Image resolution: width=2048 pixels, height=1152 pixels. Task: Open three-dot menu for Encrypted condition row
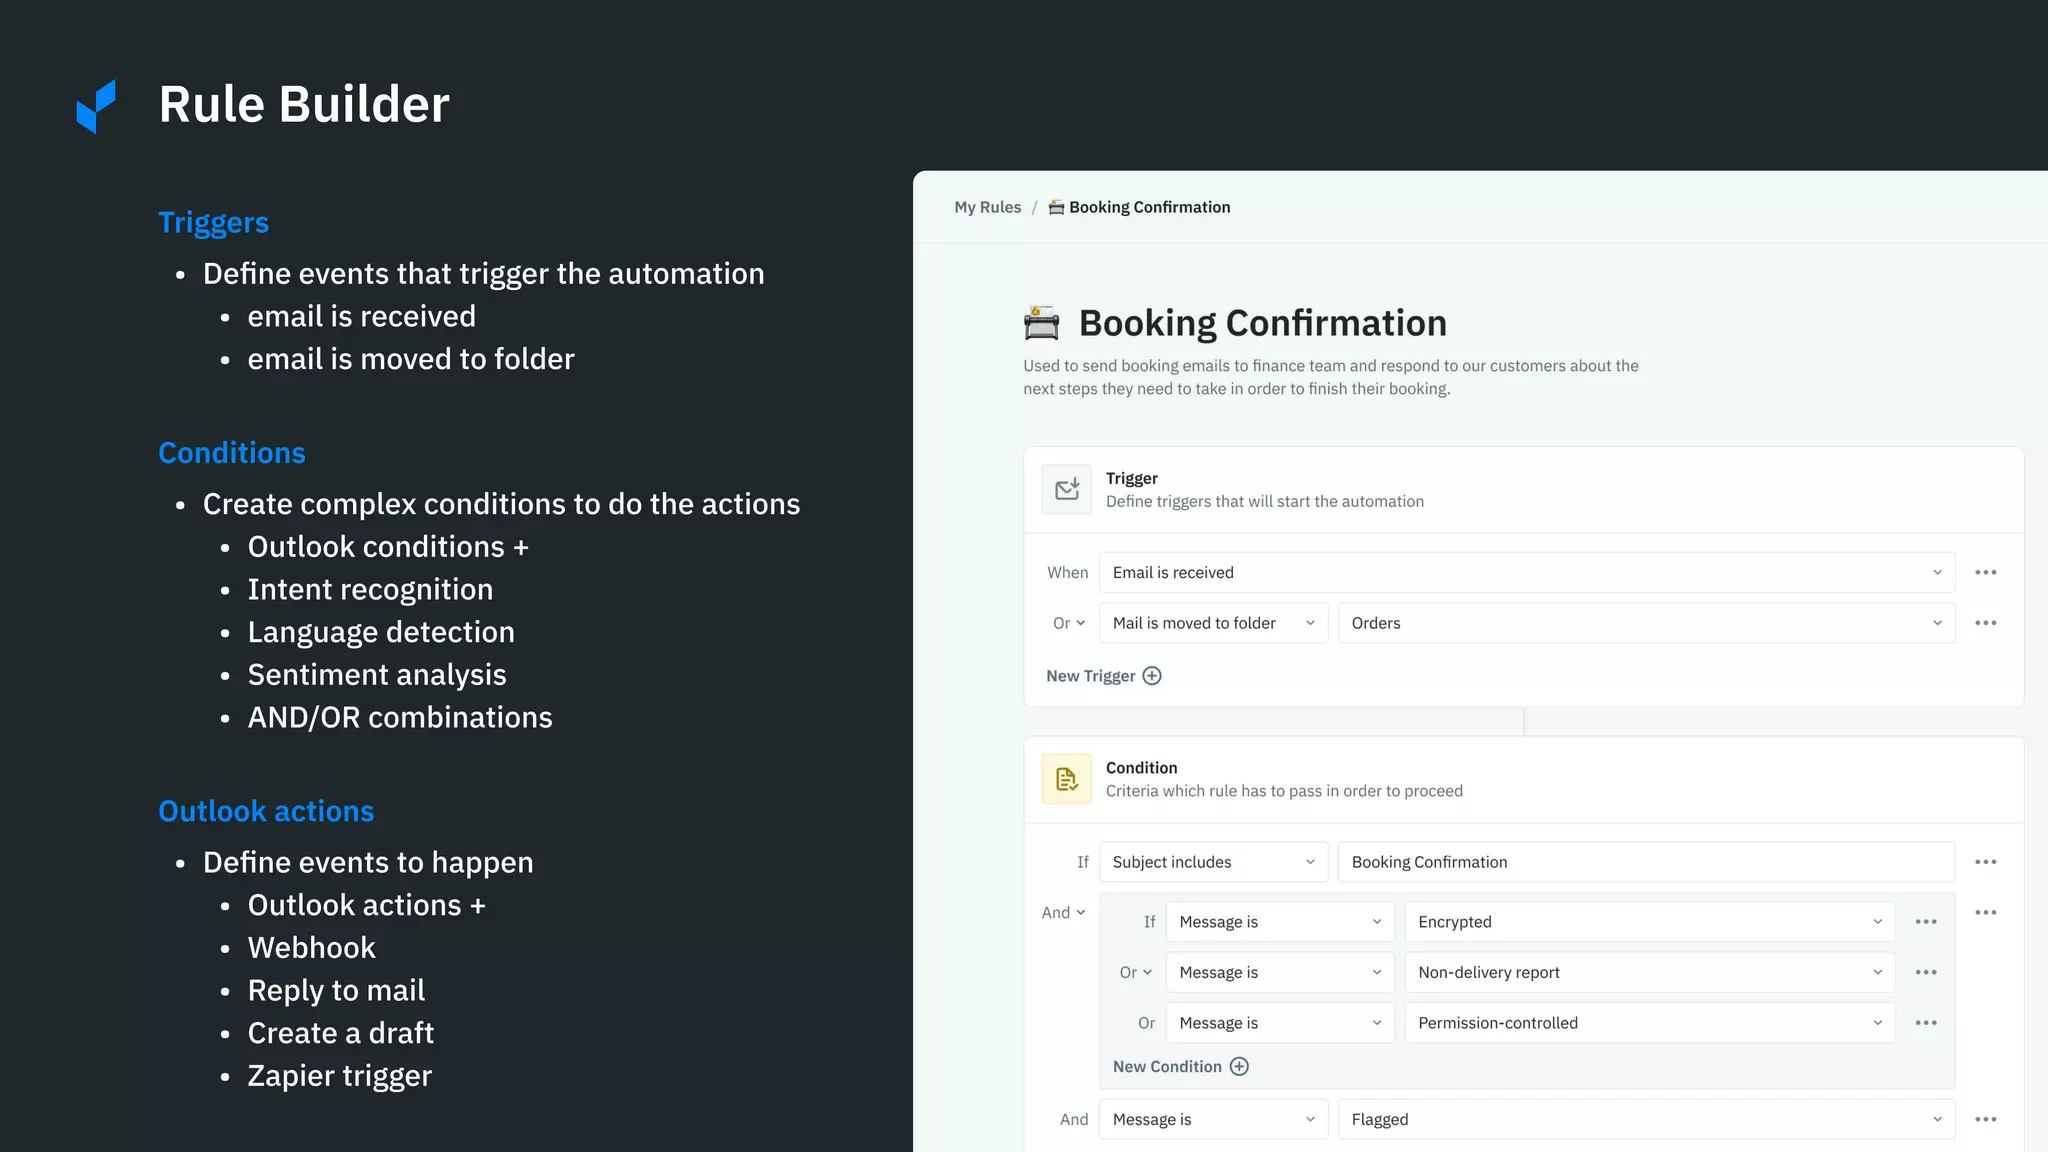point(1925,922)
